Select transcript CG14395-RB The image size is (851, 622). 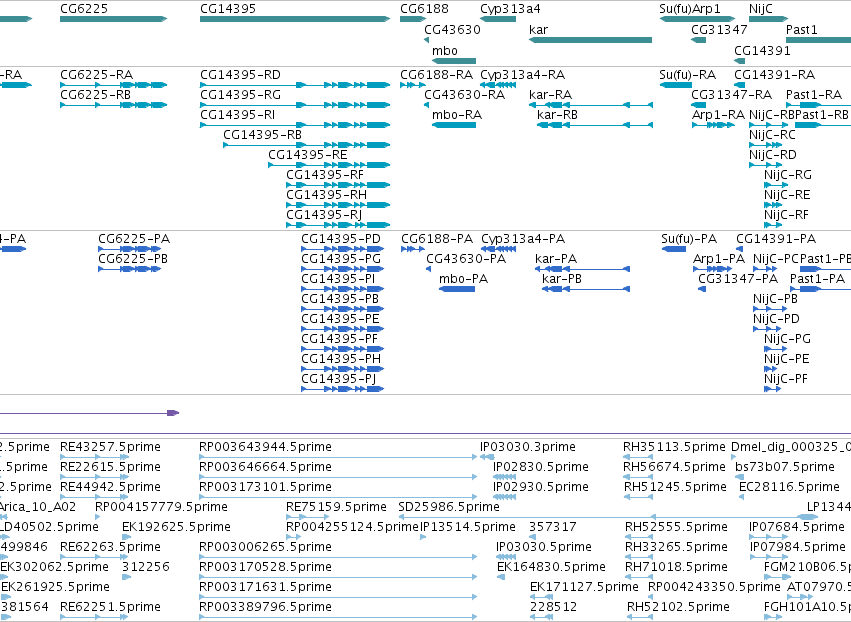263,135
